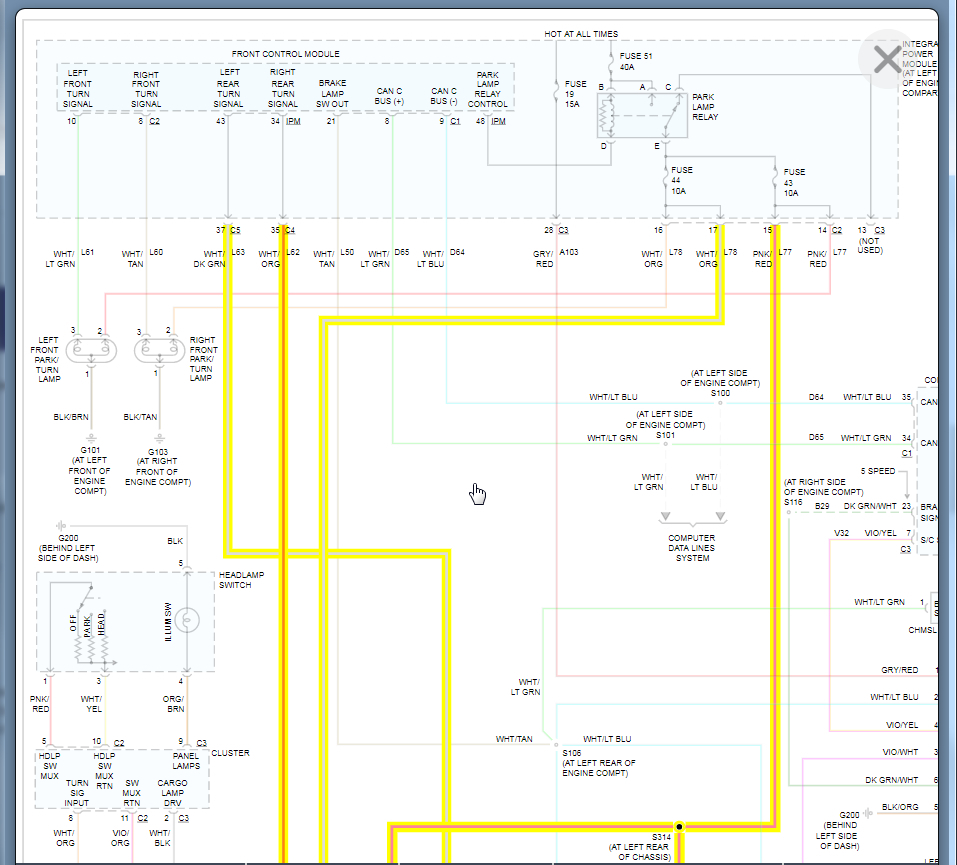This screenshot has width=957, height=865.
Task: Select the CAN C BUS (-) label
Action: coord(444,96)
